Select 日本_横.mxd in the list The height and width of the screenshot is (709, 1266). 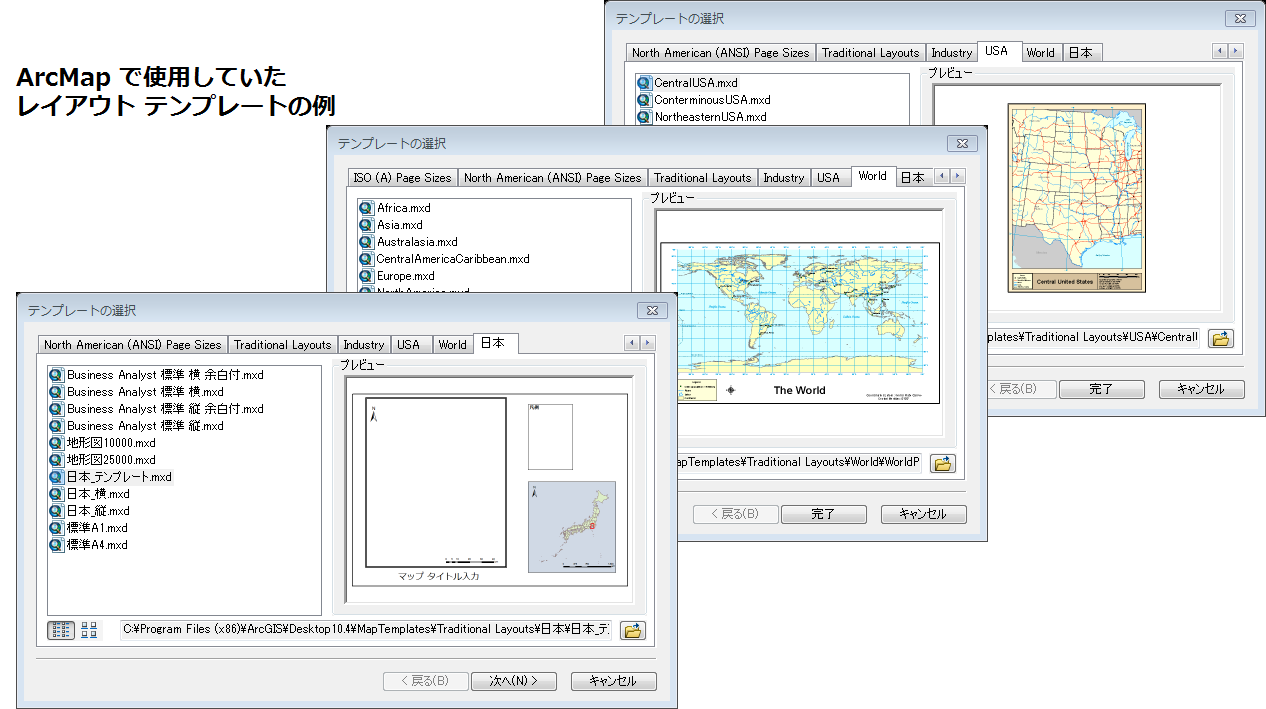tap(98, 494)
